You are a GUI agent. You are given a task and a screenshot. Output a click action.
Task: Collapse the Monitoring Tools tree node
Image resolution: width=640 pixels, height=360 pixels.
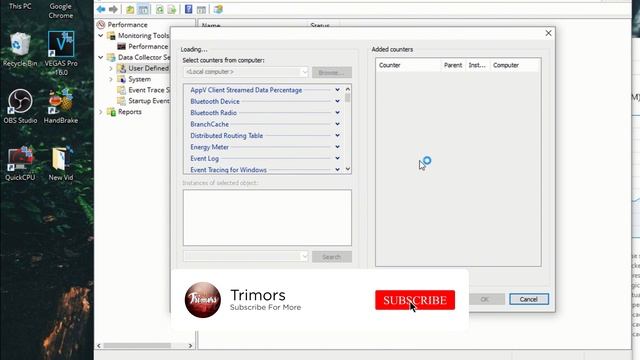pos(100,36)
